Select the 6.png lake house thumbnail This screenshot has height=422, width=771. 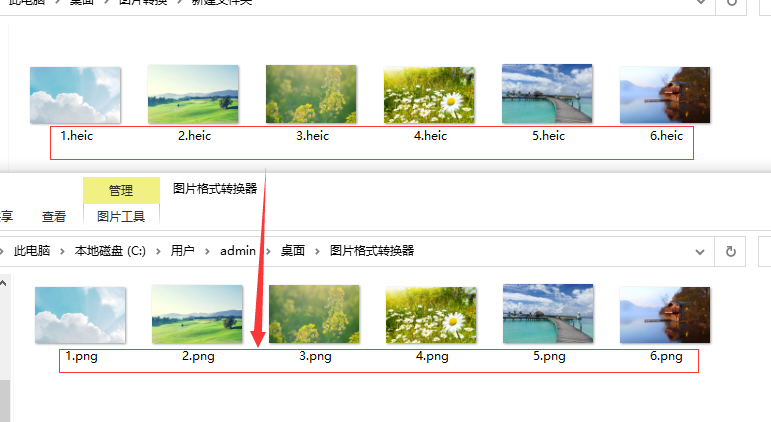tap(665, 315)
